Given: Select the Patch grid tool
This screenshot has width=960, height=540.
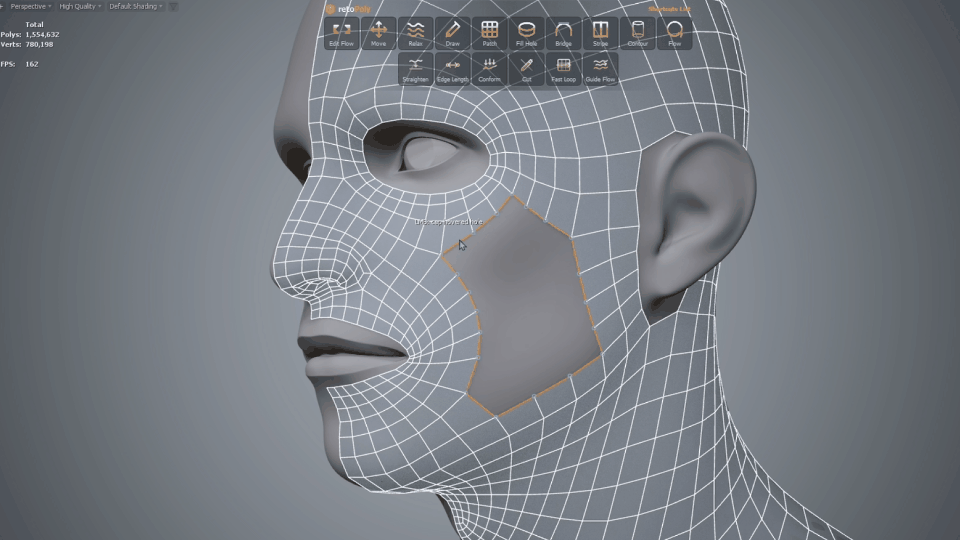Looking at the screenshot, I should [x=489, y=33].
